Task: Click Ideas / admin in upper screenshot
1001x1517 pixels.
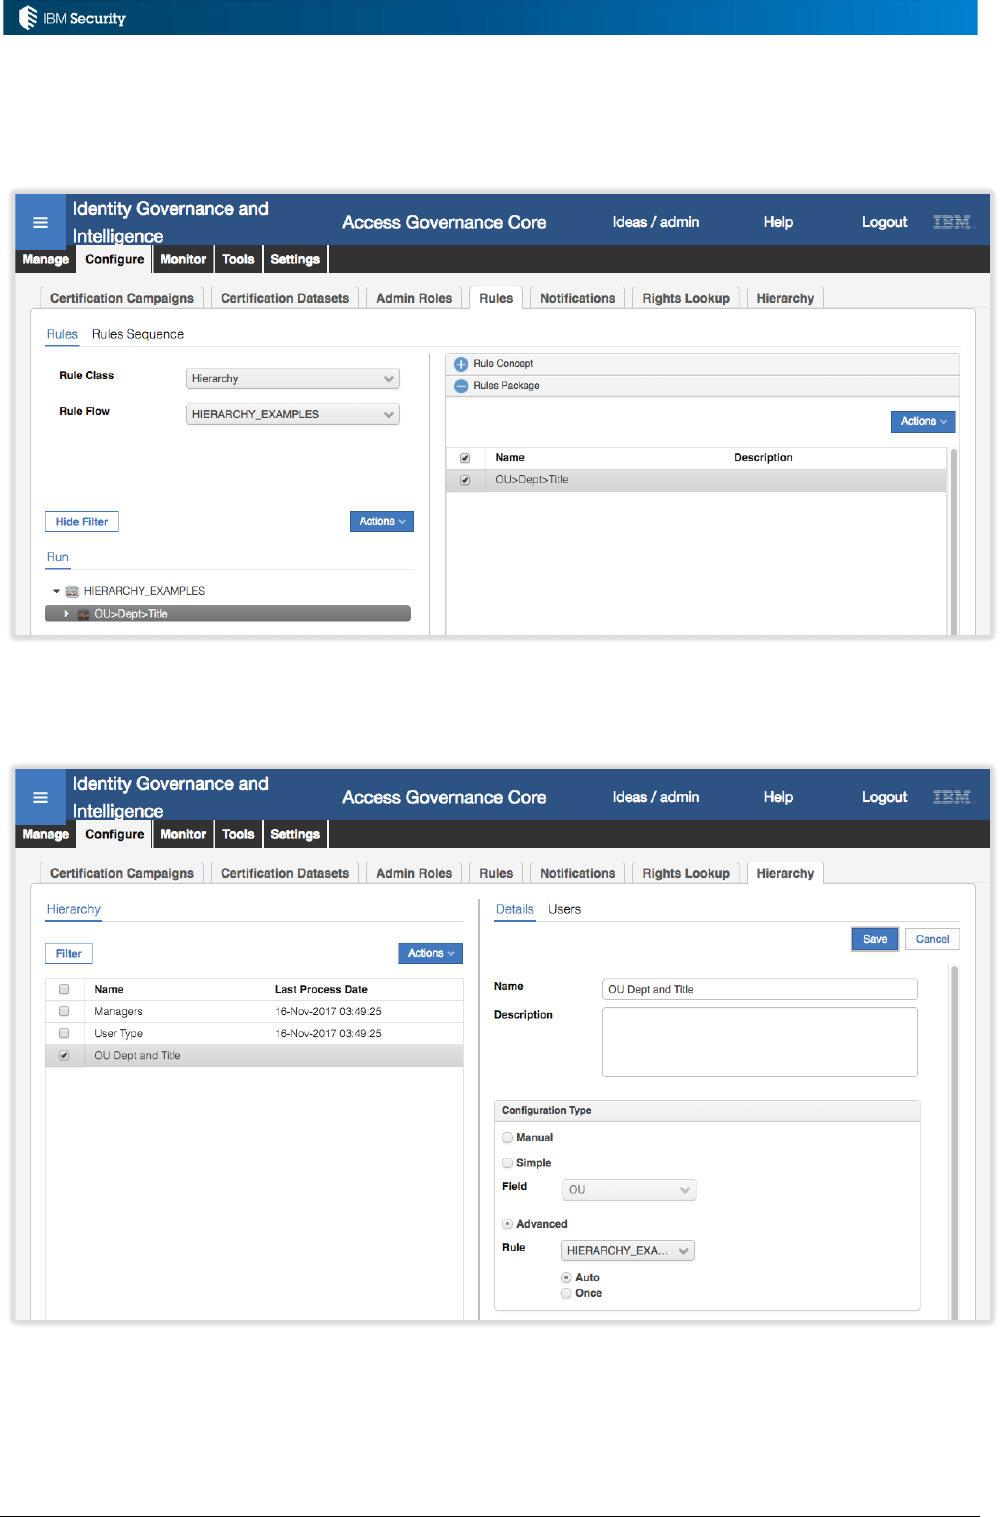Action: click(656, 222)
